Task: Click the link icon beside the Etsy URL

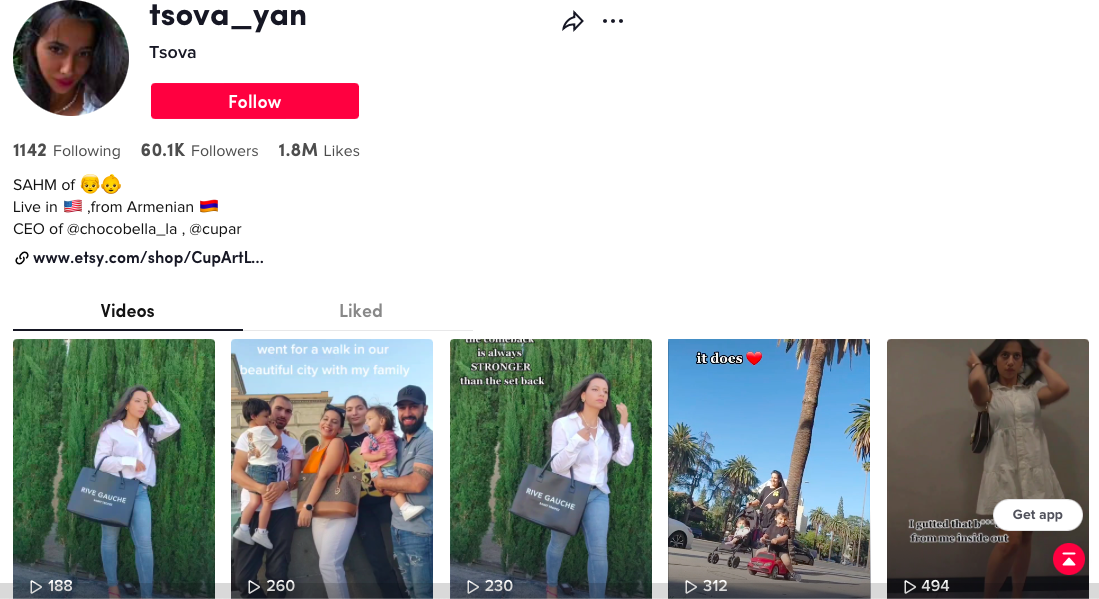Action: (x=21, y=258)
